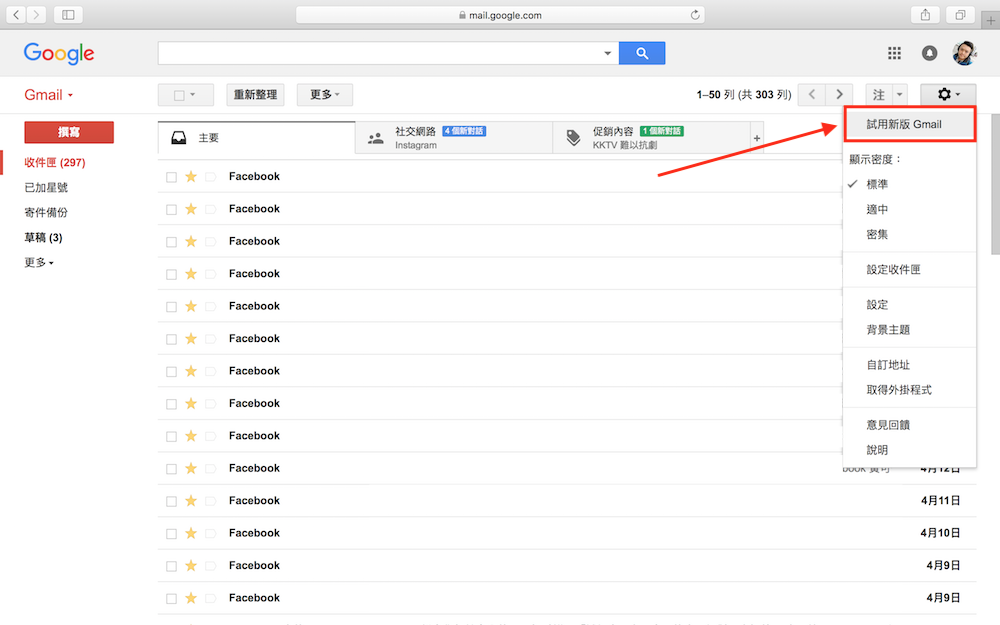1000x625 pixels.
Task: Click the blue search magnifier button
Action: [x=642, y=54]
